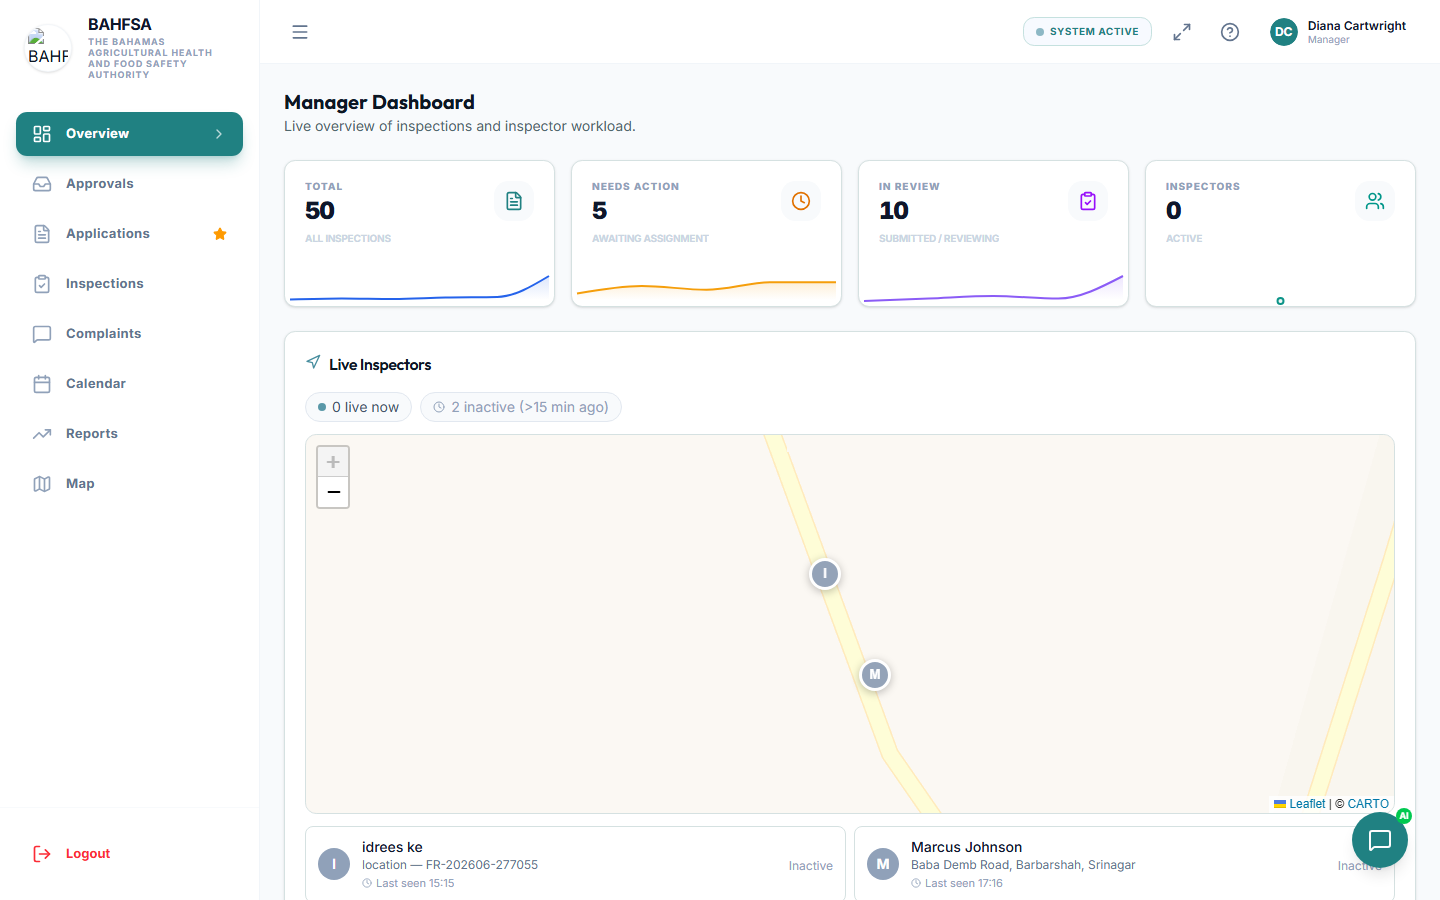Click the I marker on the map

pyautogui.click(x=825, y=574)
